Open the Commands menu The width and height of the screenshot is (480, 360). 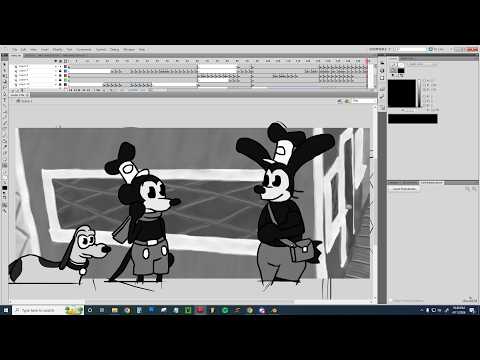point(84,49)
